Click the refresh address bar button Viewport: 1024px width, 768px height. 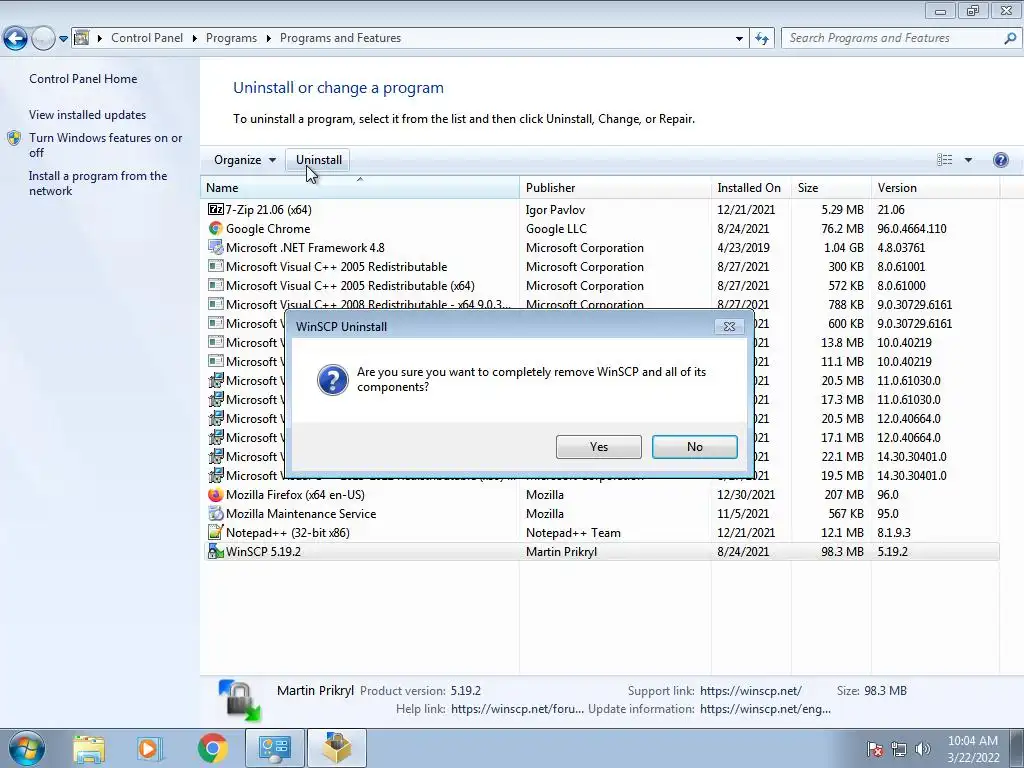coord(761,39)
